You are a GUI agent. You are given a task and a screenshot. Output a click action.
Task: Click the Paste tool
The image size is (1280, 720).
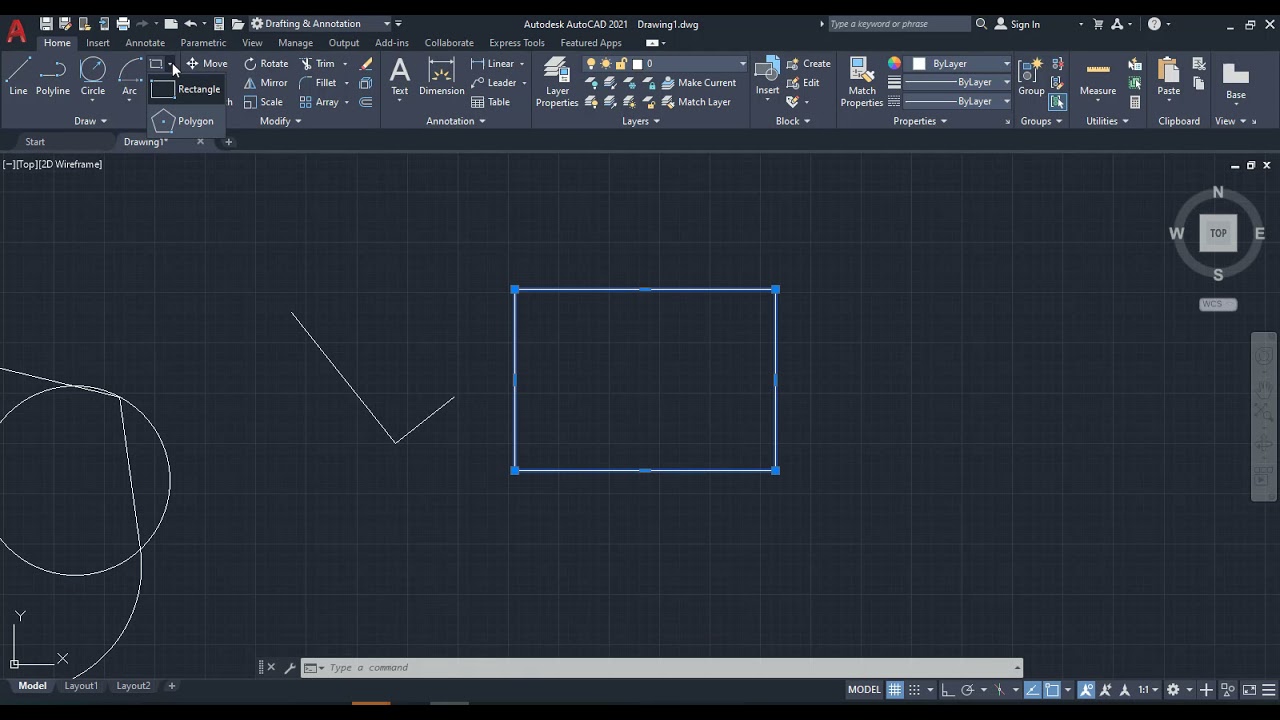(1168, 77)
